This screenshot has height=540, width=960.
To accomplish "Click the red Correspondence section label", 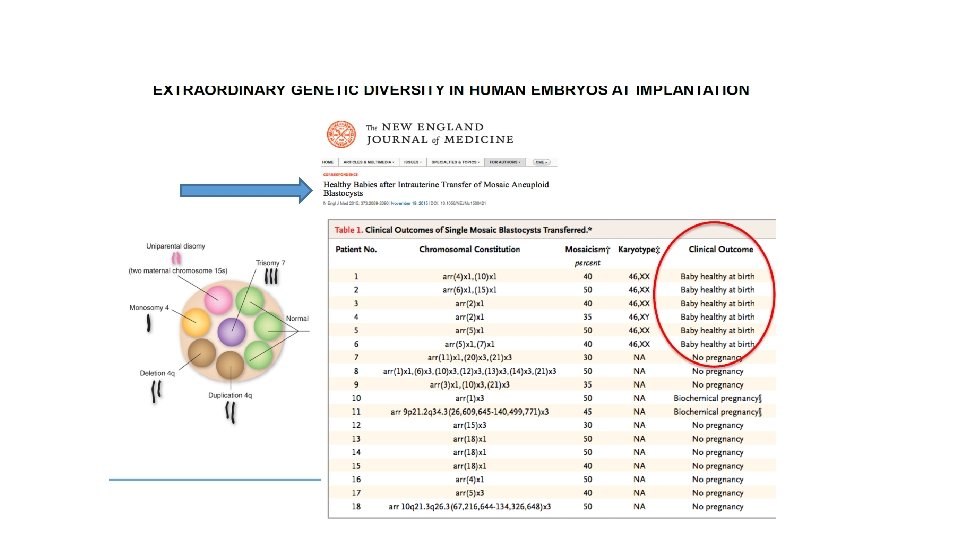I will pyautogui.click(x=340, y=174).
